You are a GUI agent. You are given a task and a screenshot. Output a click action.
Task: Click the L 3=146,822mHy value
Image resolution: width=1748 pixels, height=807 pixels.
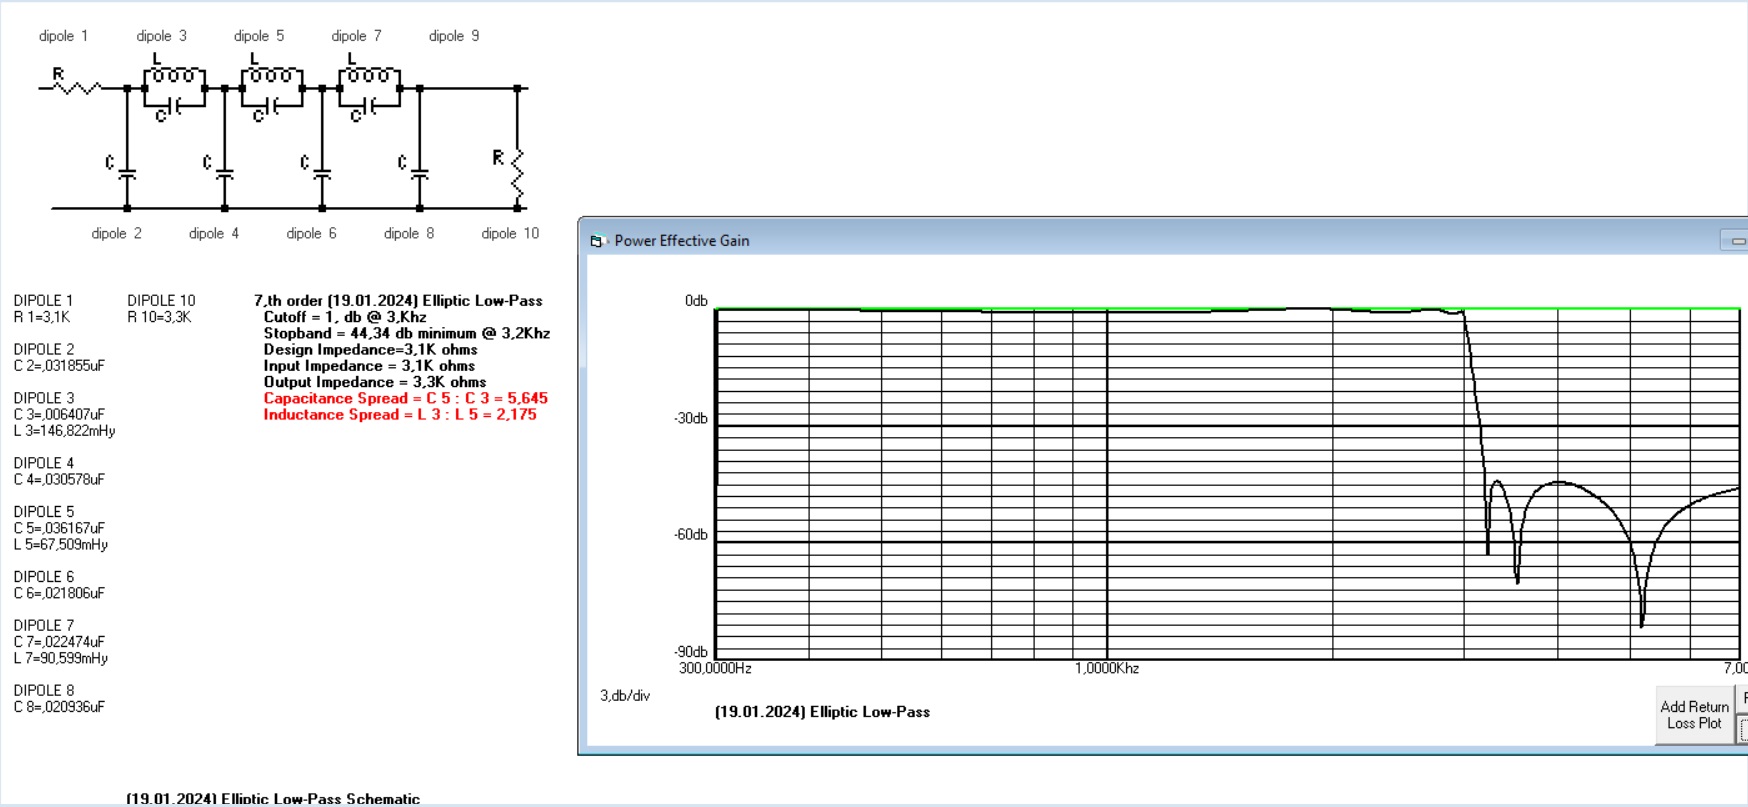pyautogui.click(x=64, y=431)
